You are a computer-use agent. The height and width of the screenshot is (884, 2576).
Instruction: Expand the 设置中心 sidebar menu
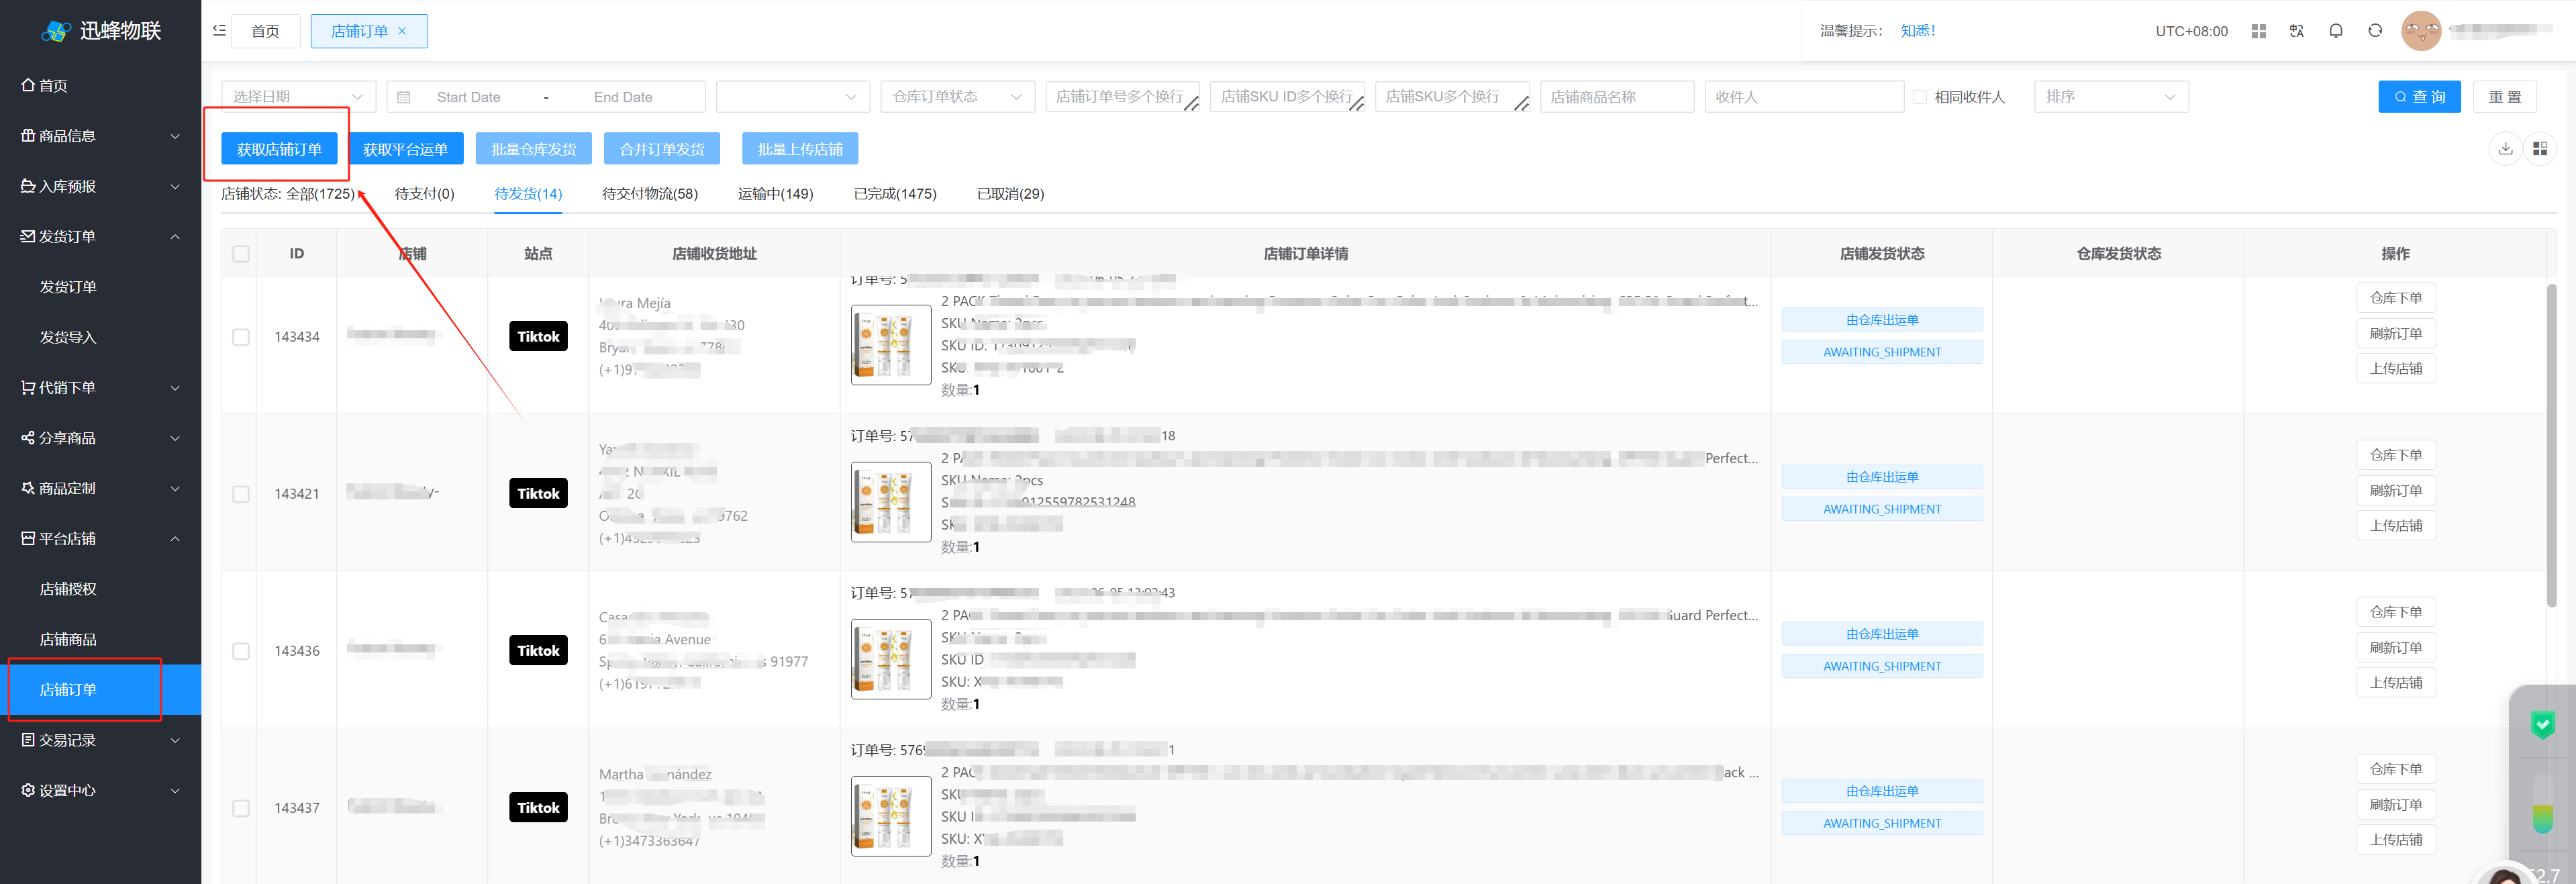(100, 790)
